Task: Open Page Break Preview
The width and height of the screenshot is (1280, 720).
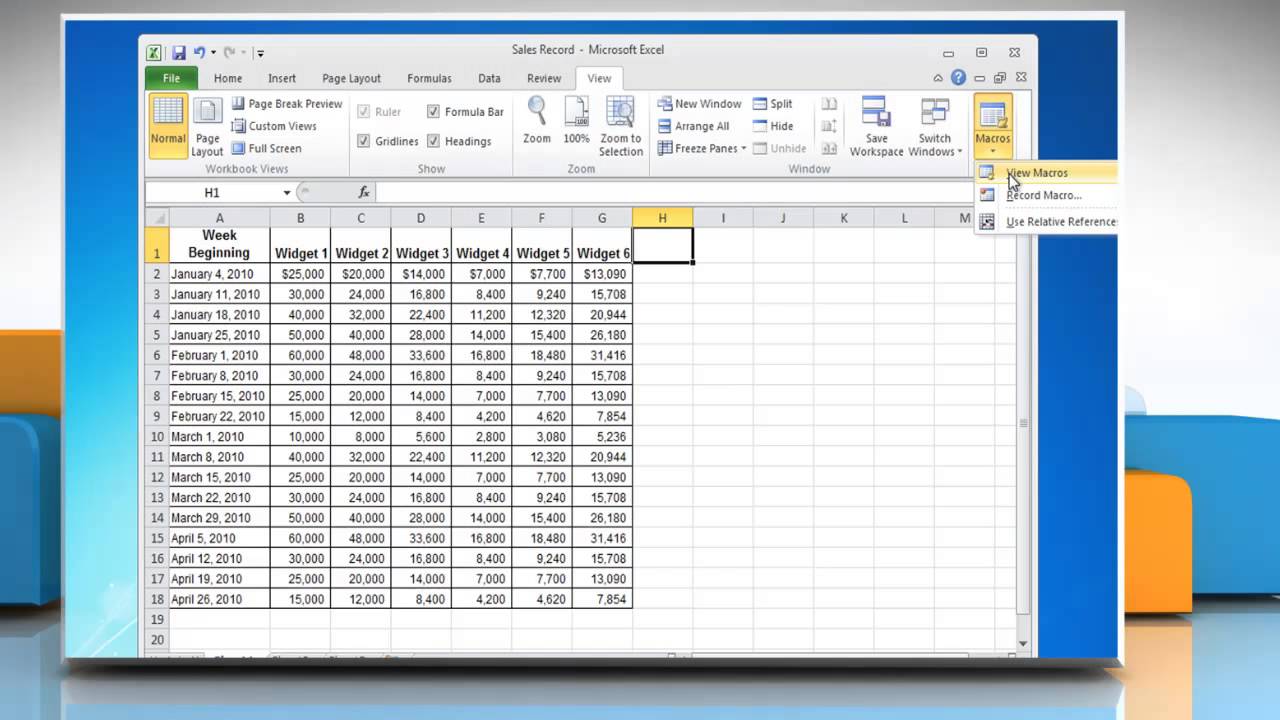Action: (x=287, y=104)
